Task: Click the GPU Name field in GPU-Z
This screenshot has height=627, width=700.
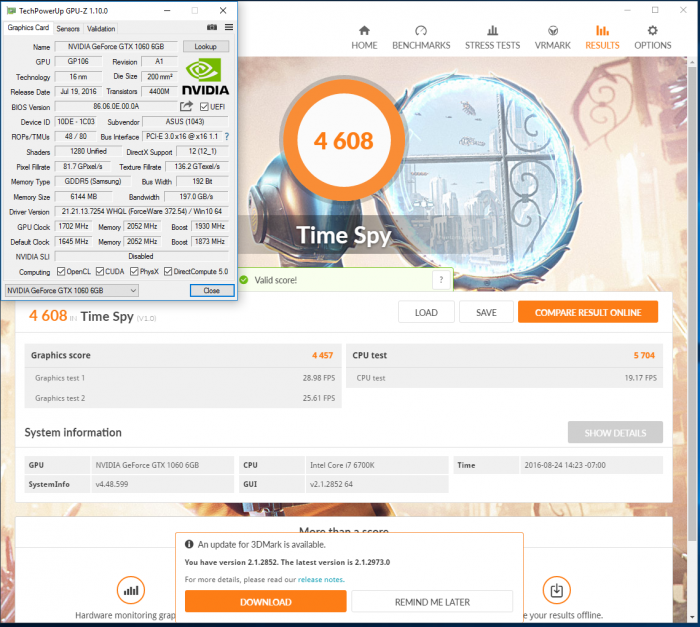Action: [116, 46]
